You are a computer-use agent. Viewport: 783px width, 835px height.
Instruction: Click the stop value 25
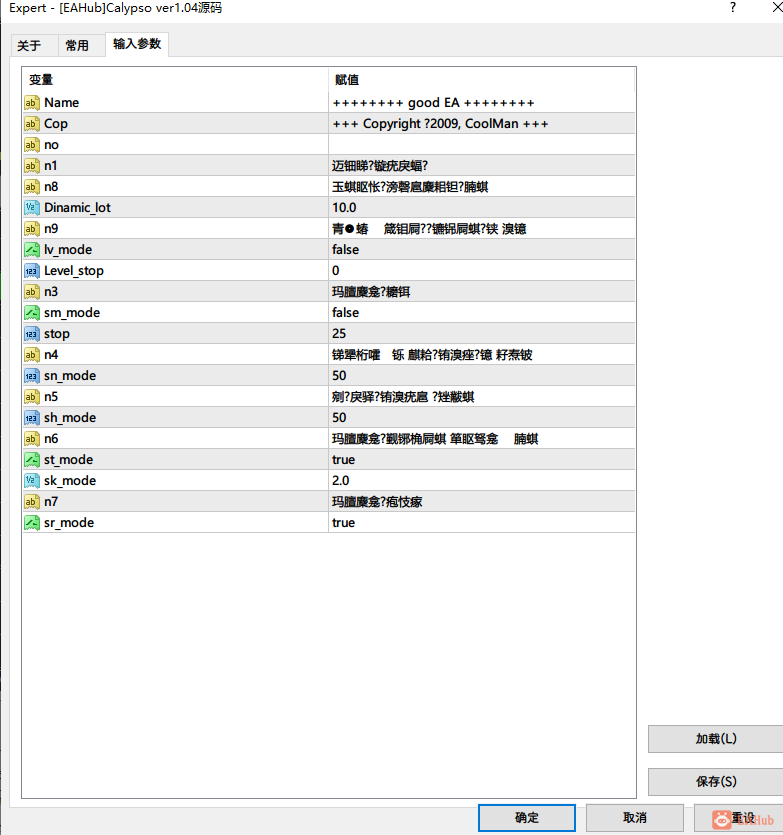coord(339,334)
